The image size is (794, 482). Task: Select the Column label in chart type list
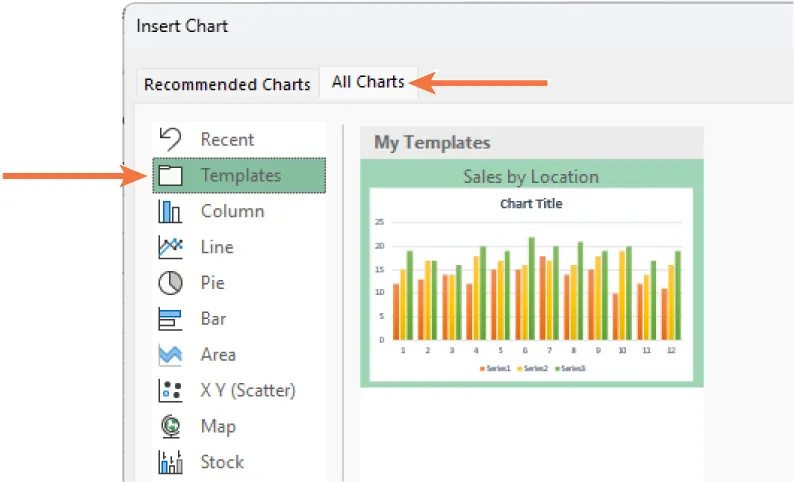(232, 212)
